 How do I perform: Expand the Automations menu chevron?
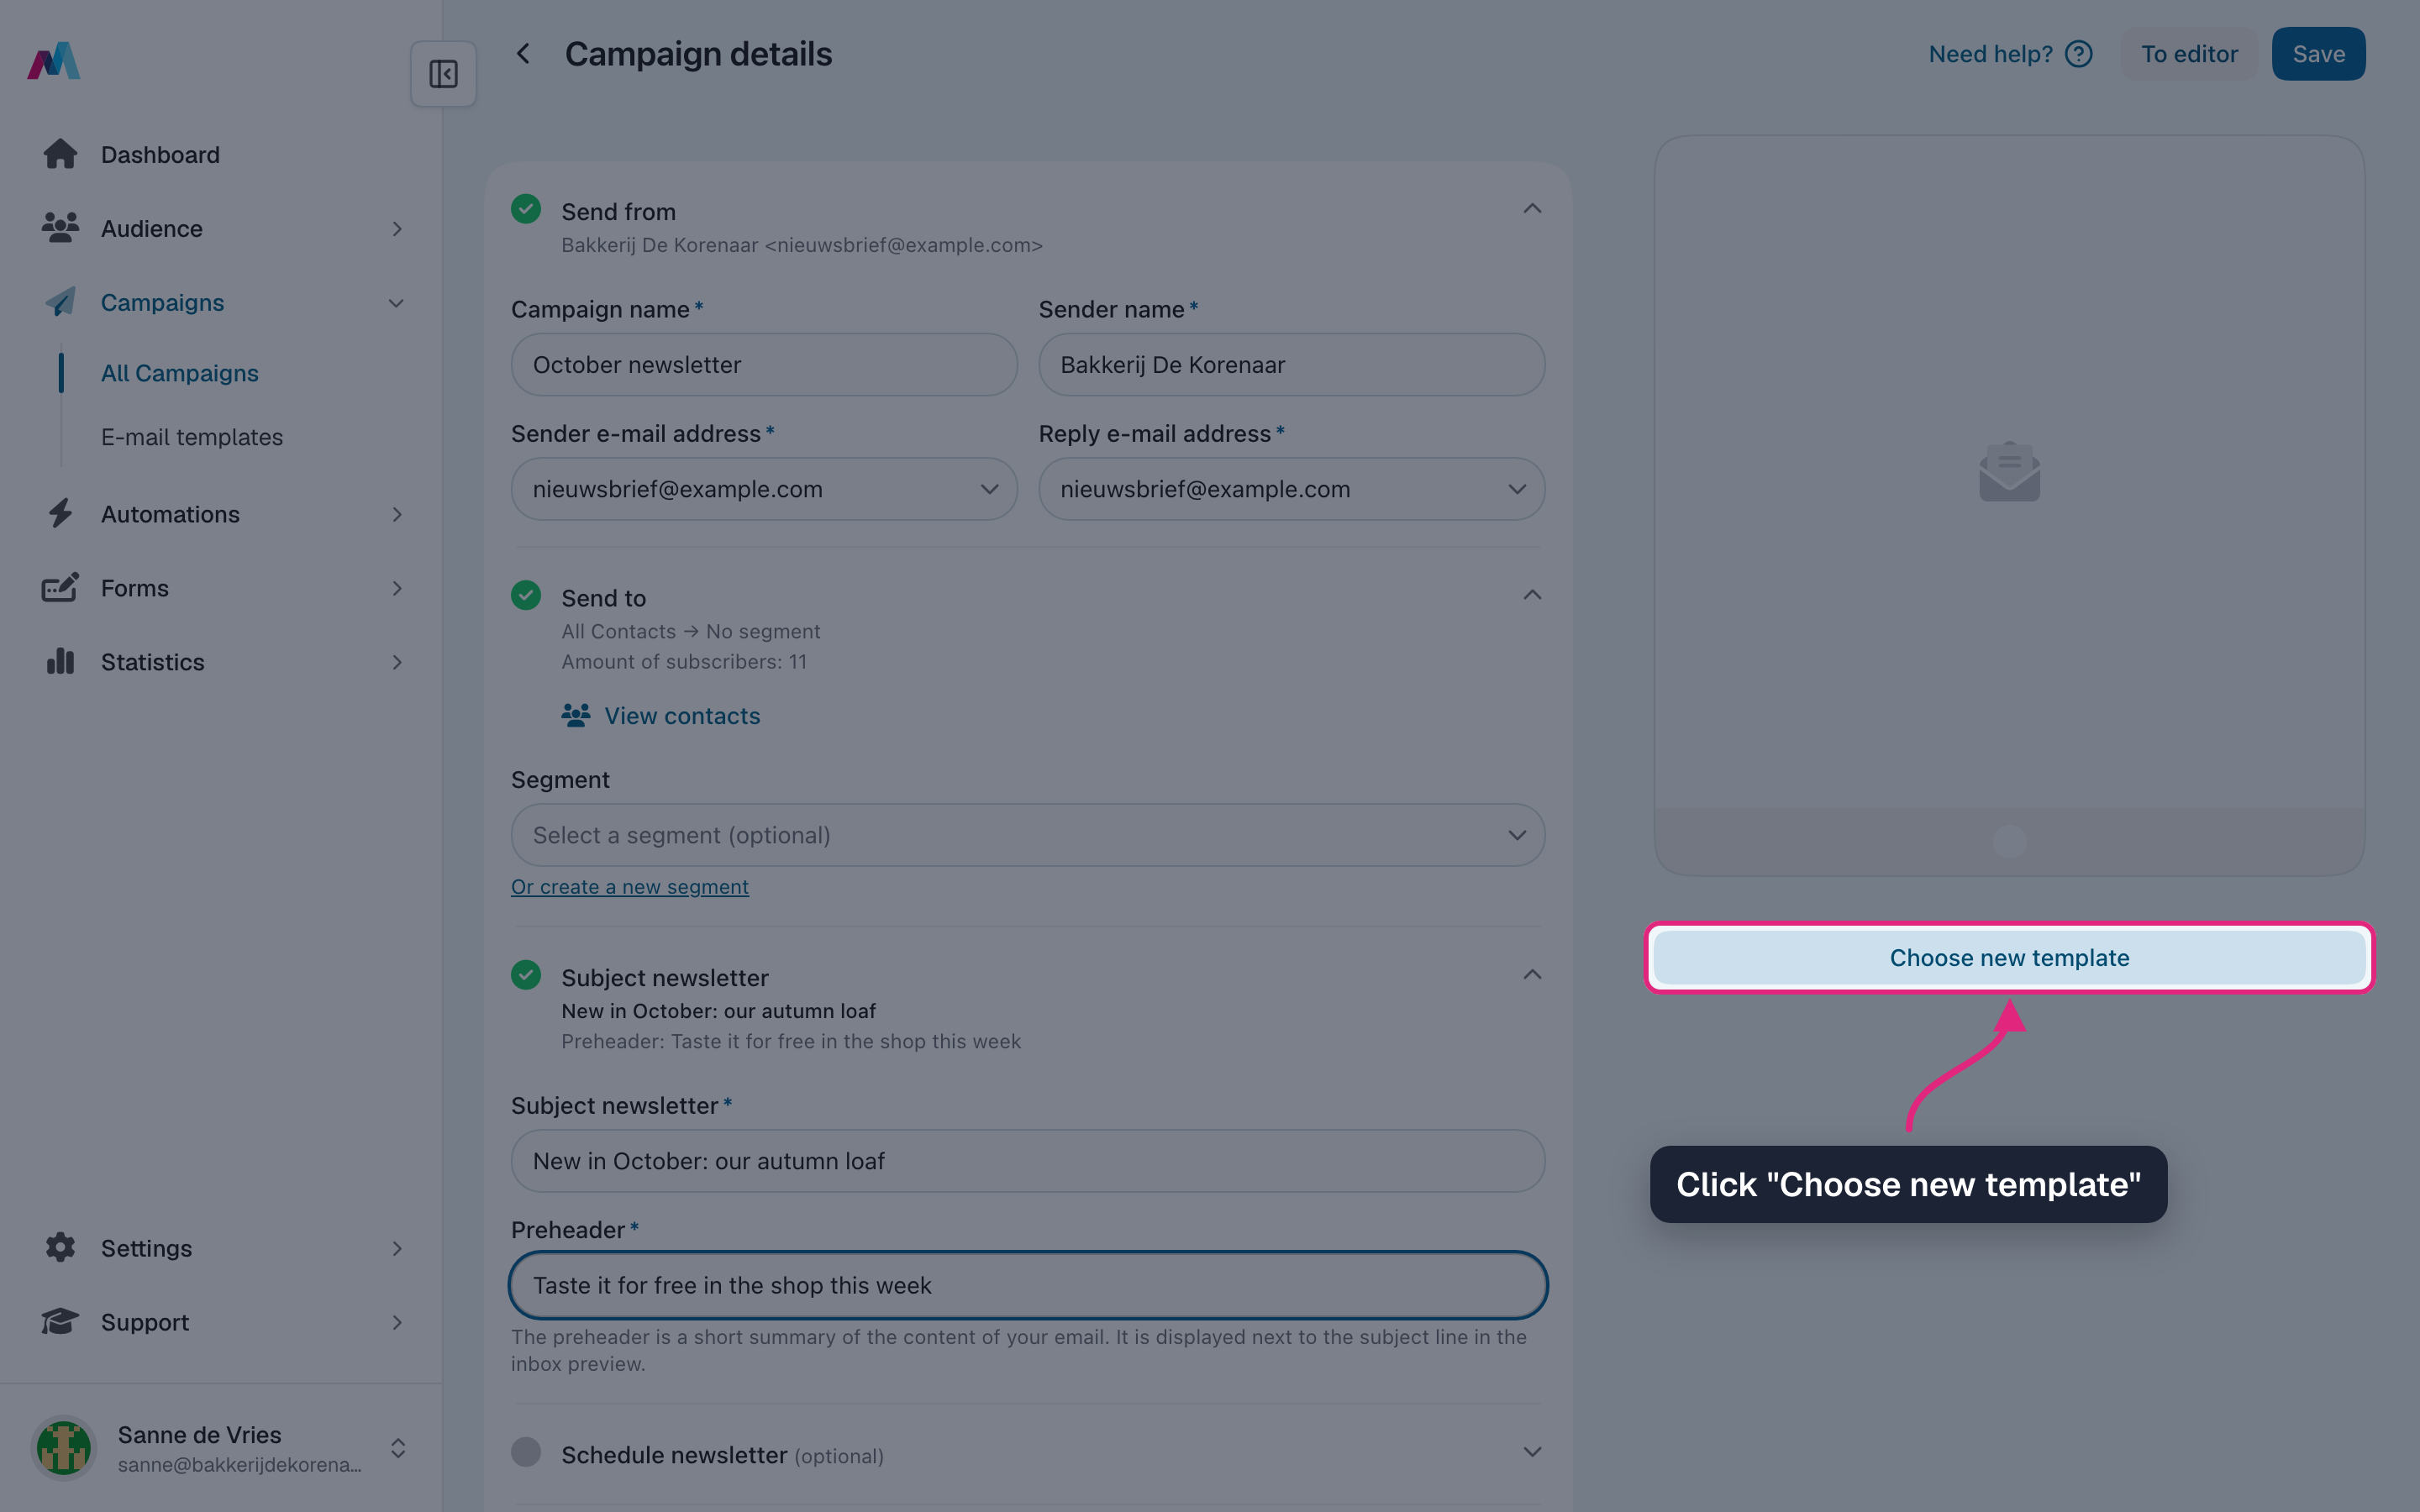[x=397, y=514]
